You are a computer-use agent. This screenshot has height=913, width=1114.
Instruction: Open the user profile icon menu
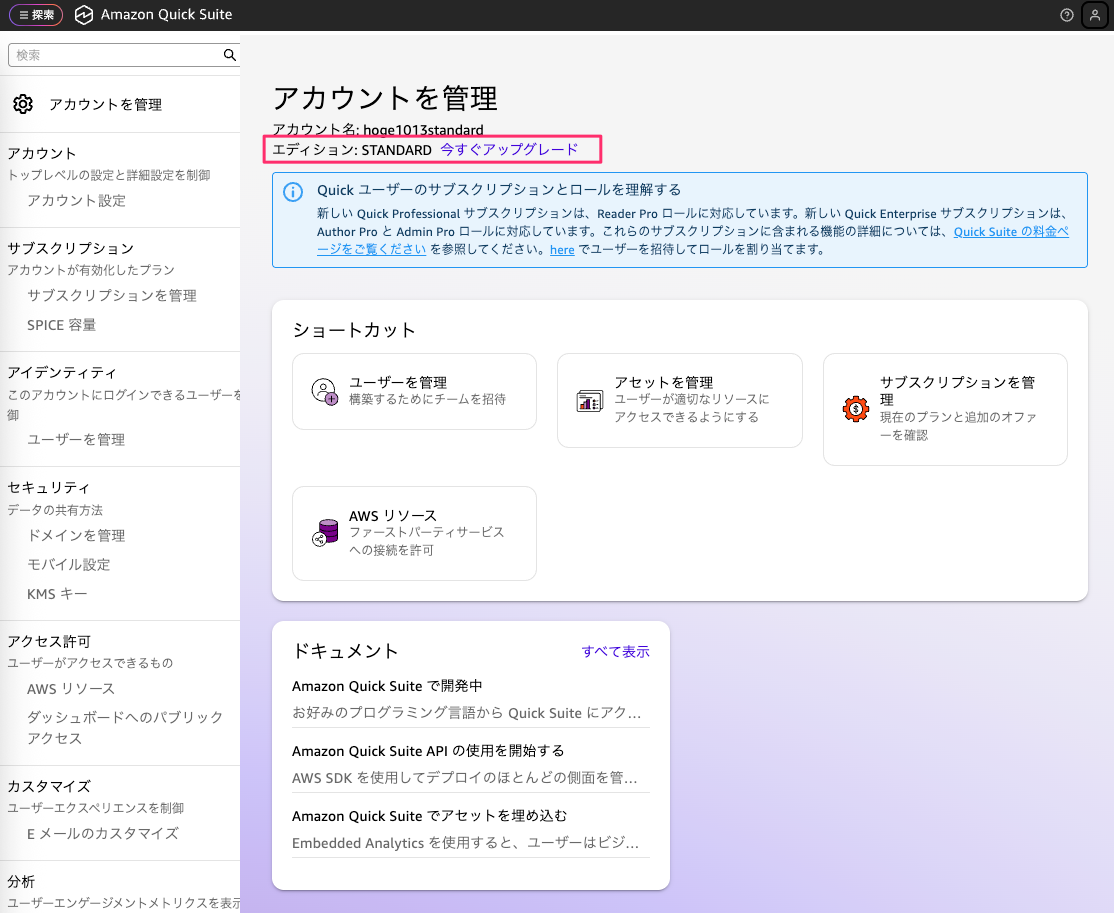[1094, 15]
